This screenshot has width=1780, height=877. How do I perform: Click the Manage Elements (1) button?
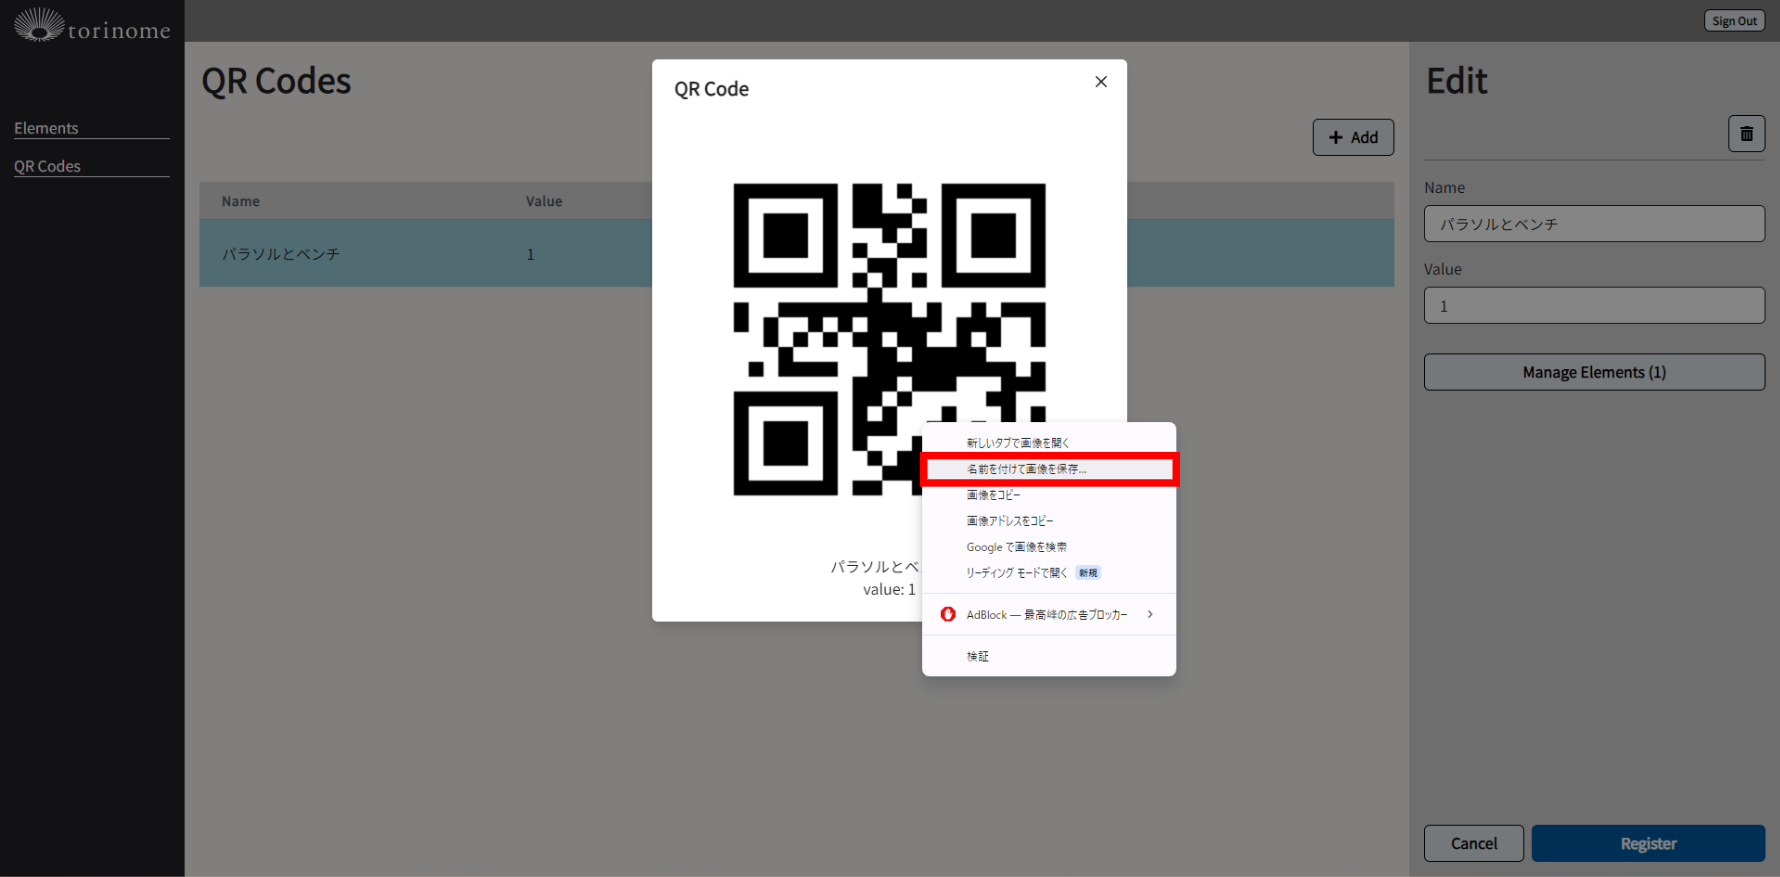[x=1593, y=372]
